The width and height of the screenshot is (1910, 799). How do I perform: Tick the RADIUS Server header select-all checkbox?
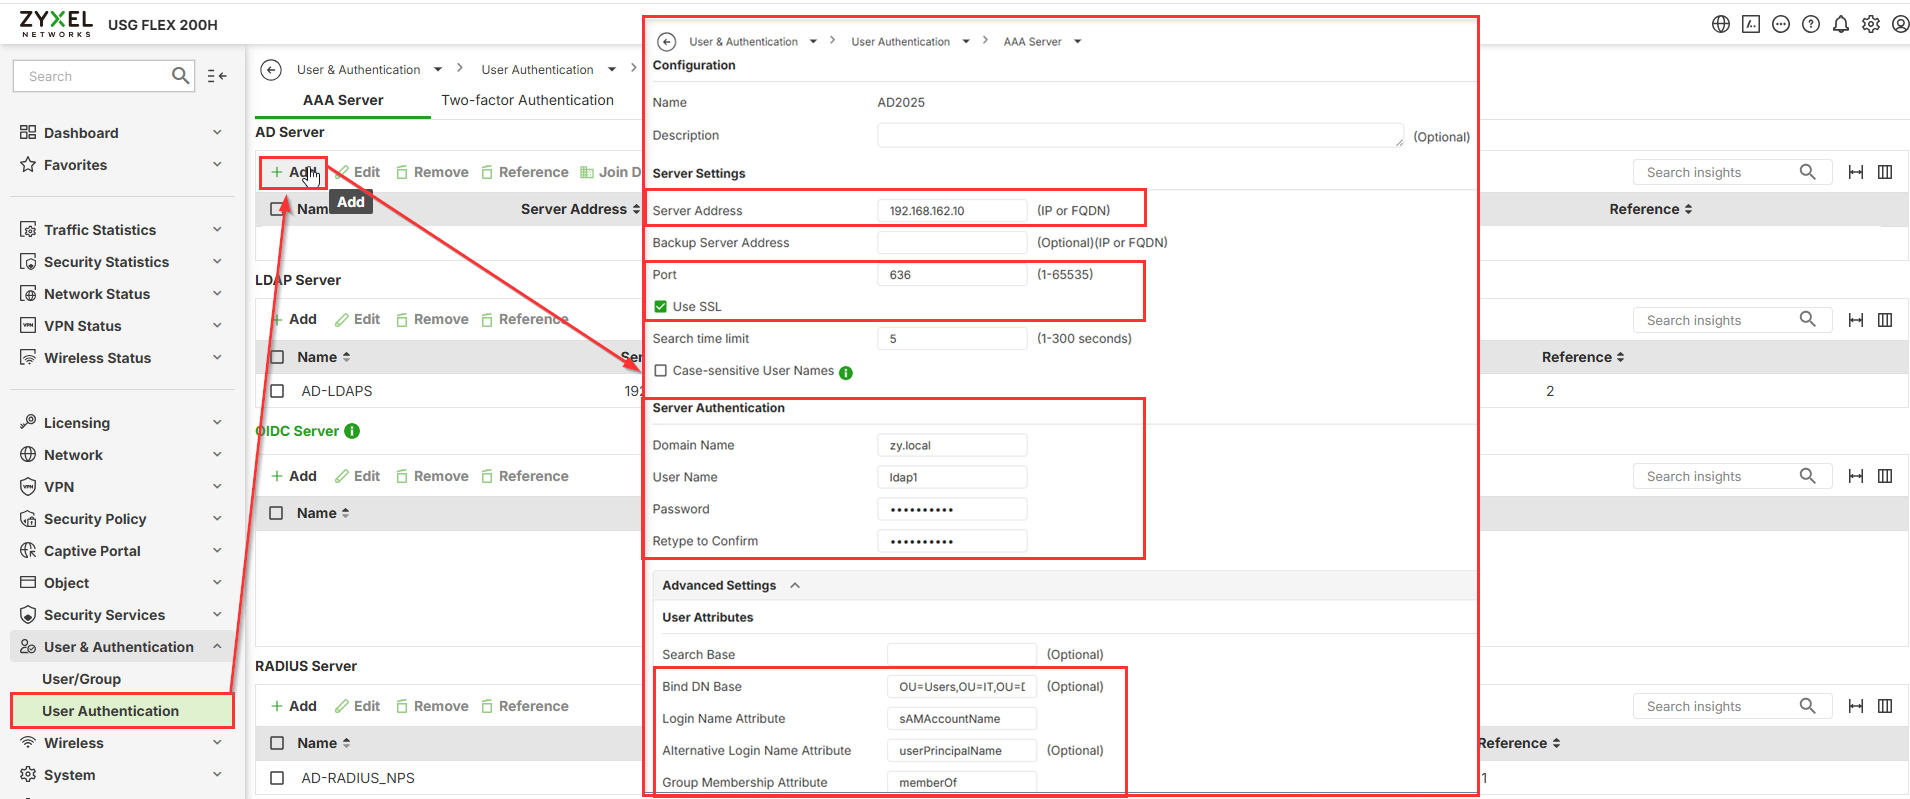click(277, 743)
